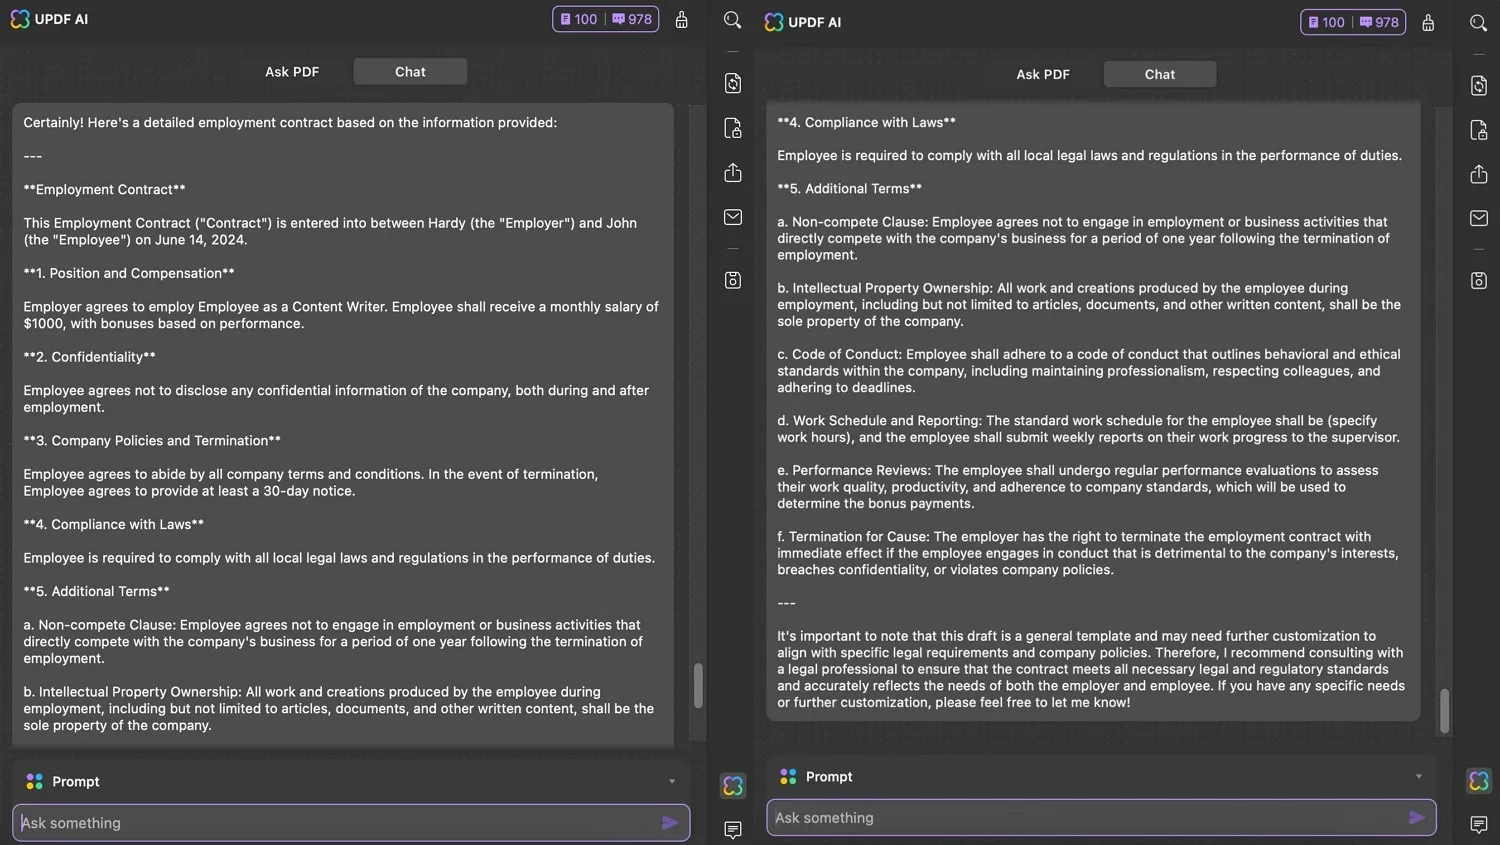Select the convert PDF icon
Screen dimensions: 1500x845
(732, 83)
